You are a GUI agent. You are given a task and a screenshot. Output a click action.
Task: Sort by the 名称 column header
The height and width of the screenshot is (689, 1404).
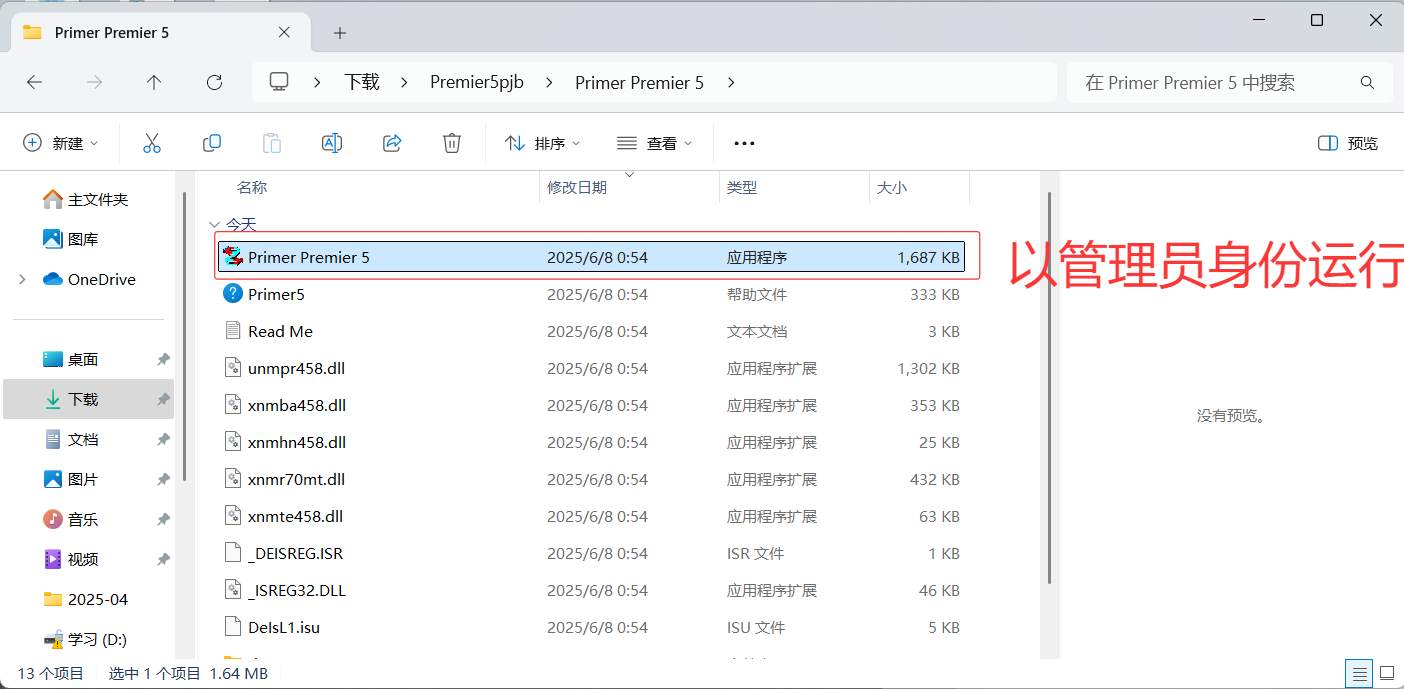252,187
